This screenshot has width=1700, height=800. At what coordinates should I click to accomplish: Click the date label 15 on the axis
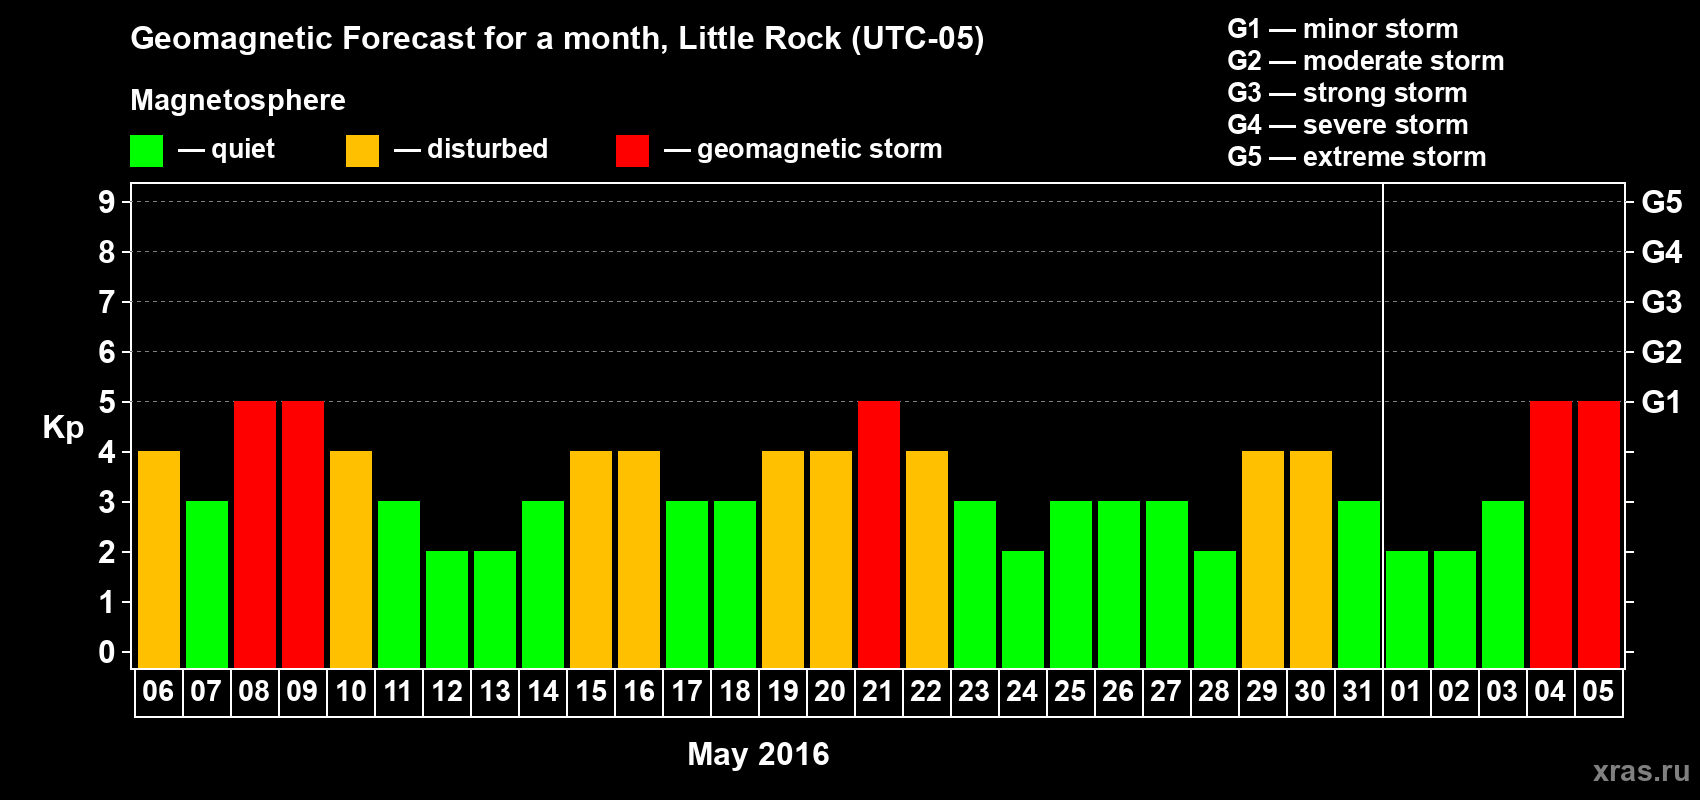pos(591,692)
